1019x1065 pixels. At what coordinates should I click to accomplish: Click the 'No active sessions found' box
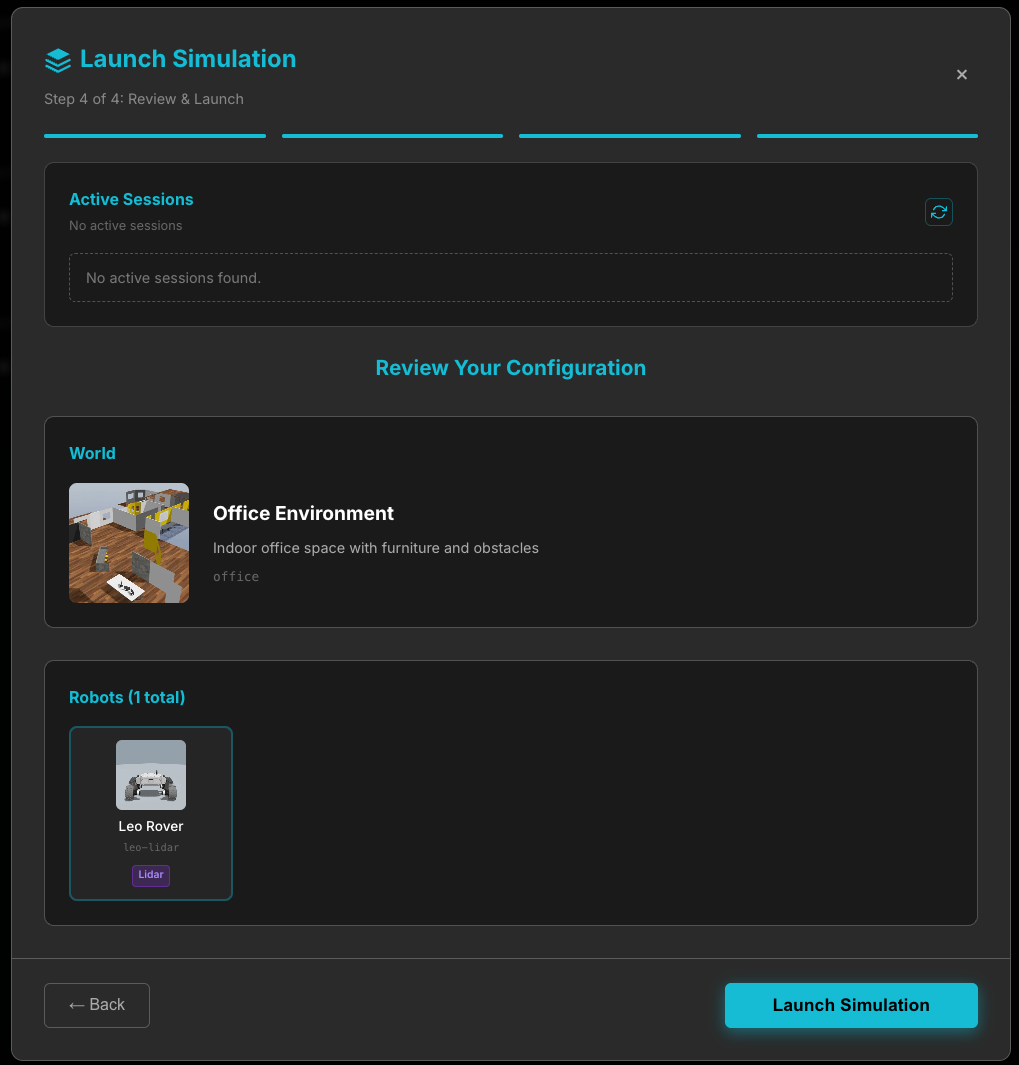pyautogui.click(x=510, y=277)
